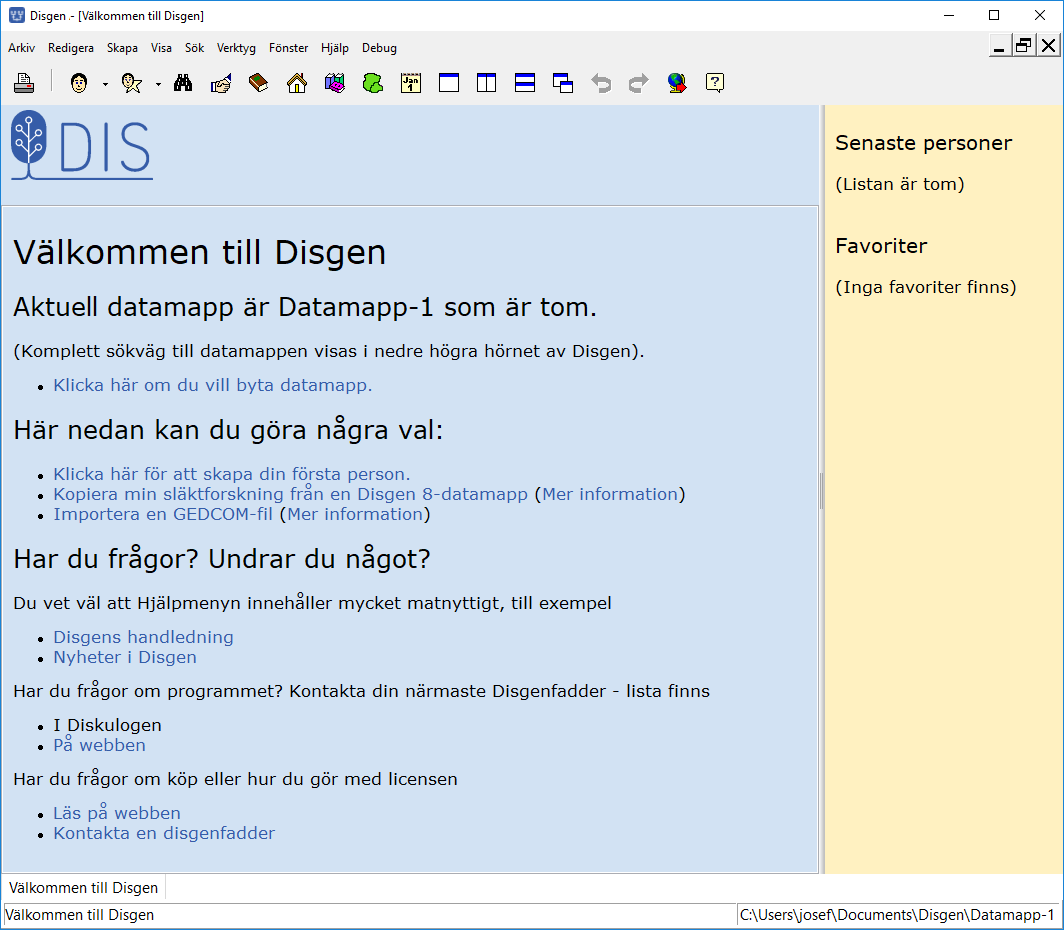Image resolution: width=1064 pixels, height=930 pixels.
Task: Select the Välkommen till Disgen bottom tab
Action: (x=83, y=888)
